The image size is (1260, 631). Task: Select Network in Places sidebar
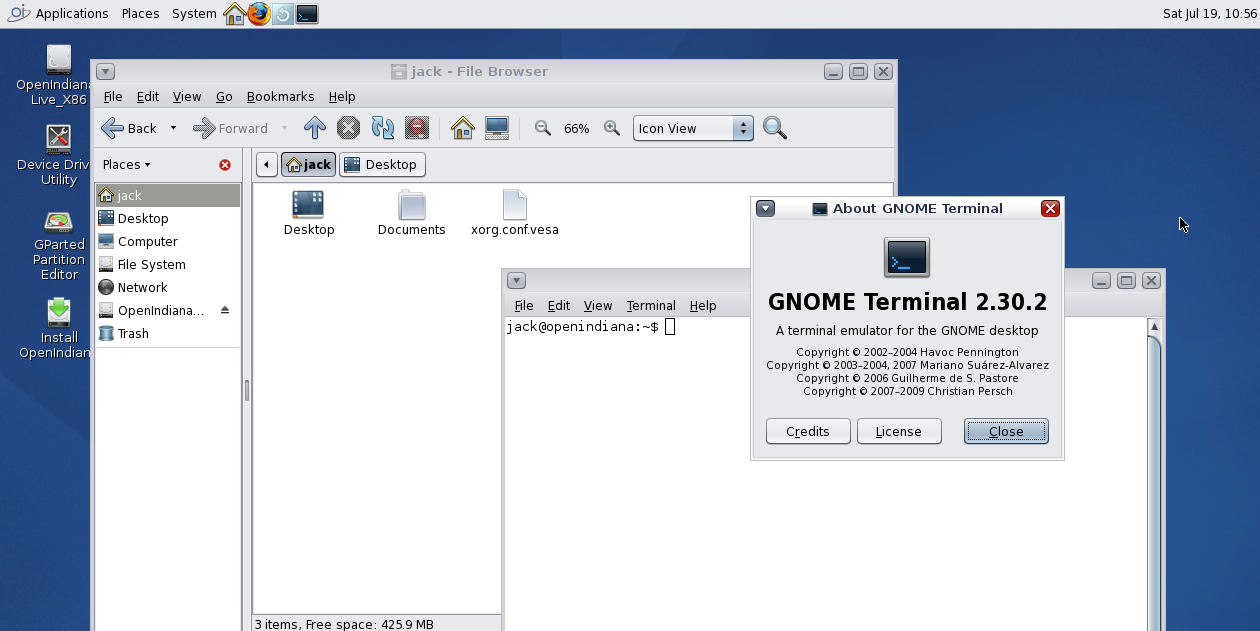168,287
